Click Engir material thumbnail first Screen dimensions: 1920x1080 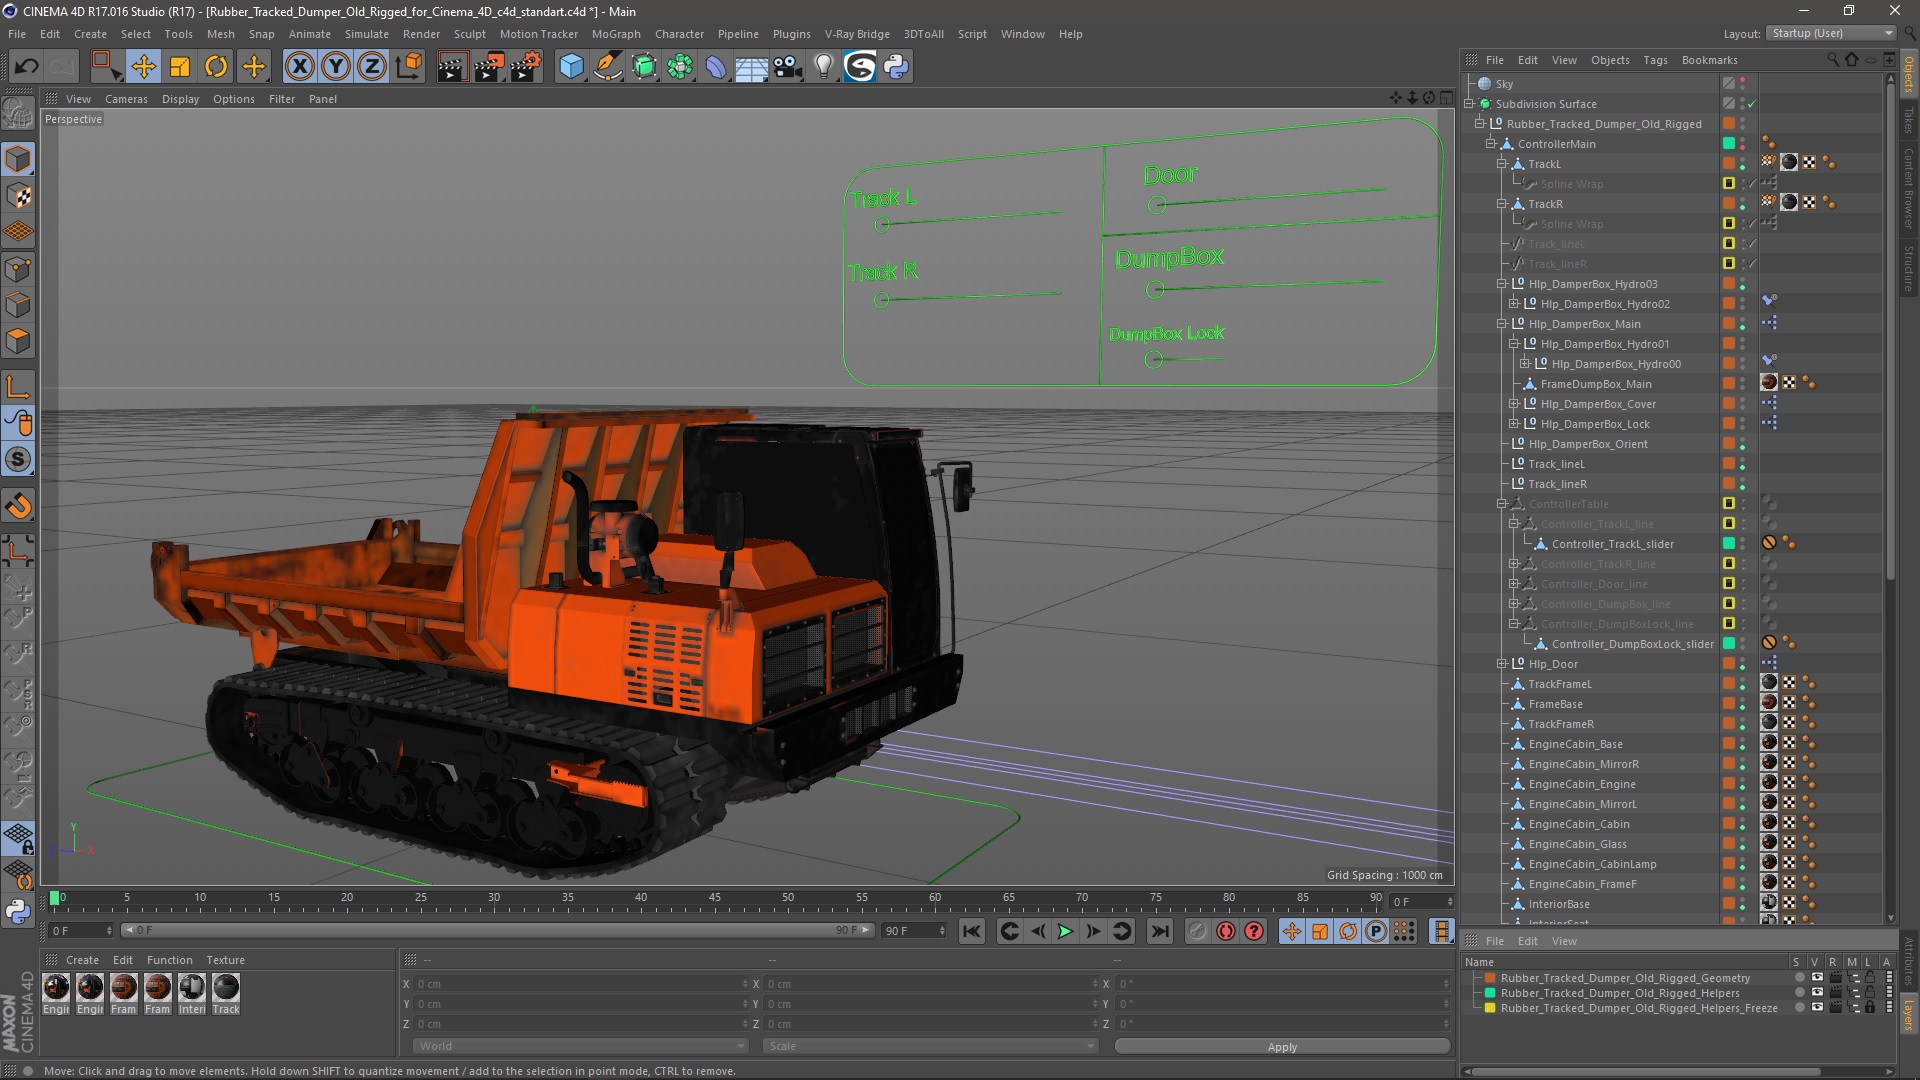click(57, 994)
